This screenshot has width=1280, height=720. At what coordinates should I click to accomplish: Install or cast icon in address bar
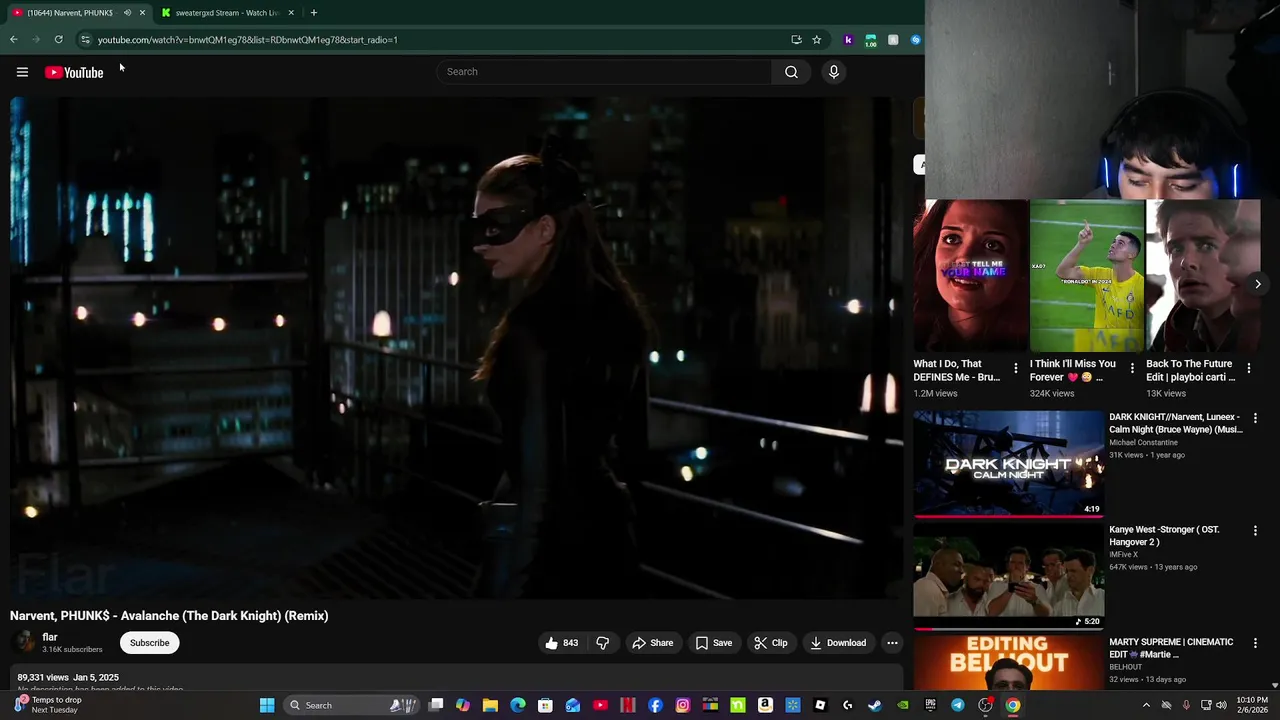[x=796, y=40]
